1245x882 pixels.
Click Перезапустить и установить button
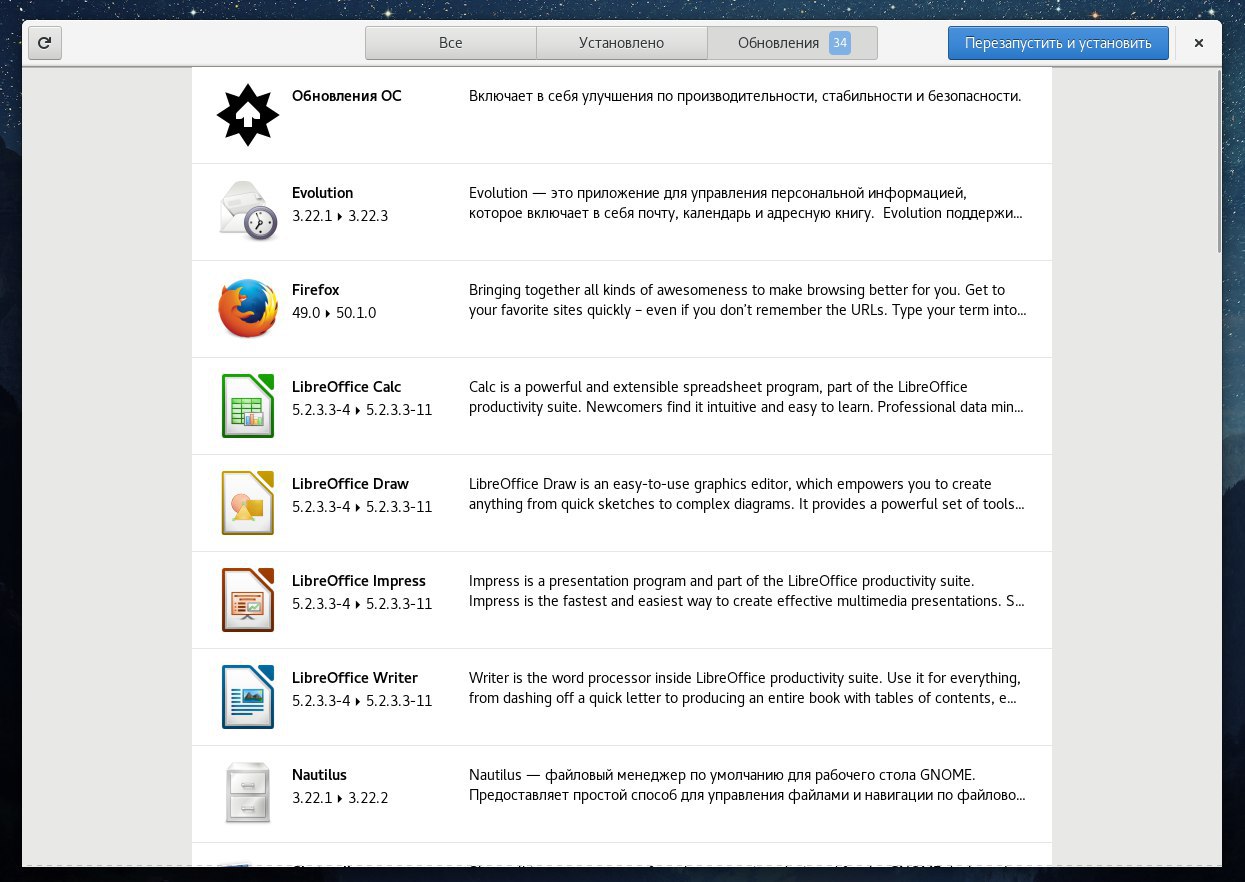[x=1058, y=43]
